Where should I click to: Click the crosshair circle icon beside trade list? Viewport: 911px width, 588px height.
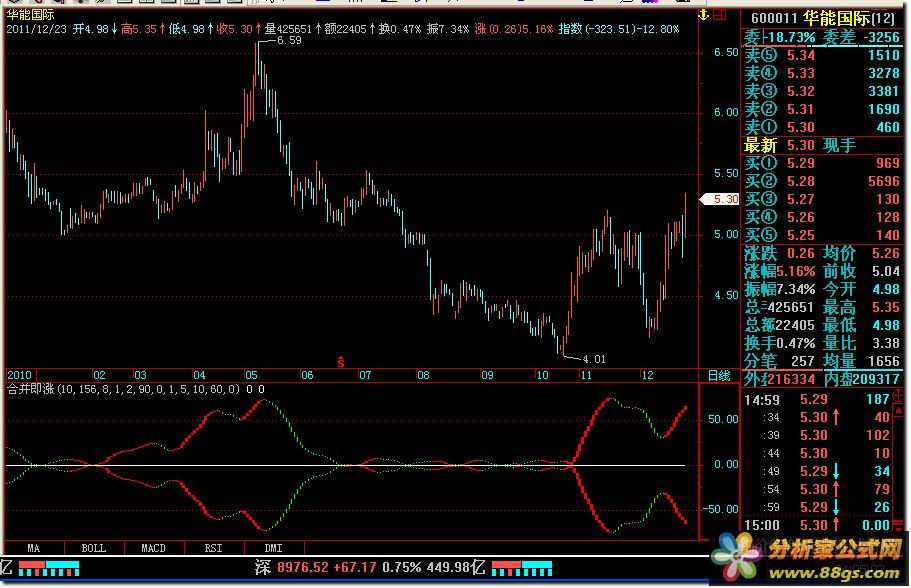[x=898, y=396]
